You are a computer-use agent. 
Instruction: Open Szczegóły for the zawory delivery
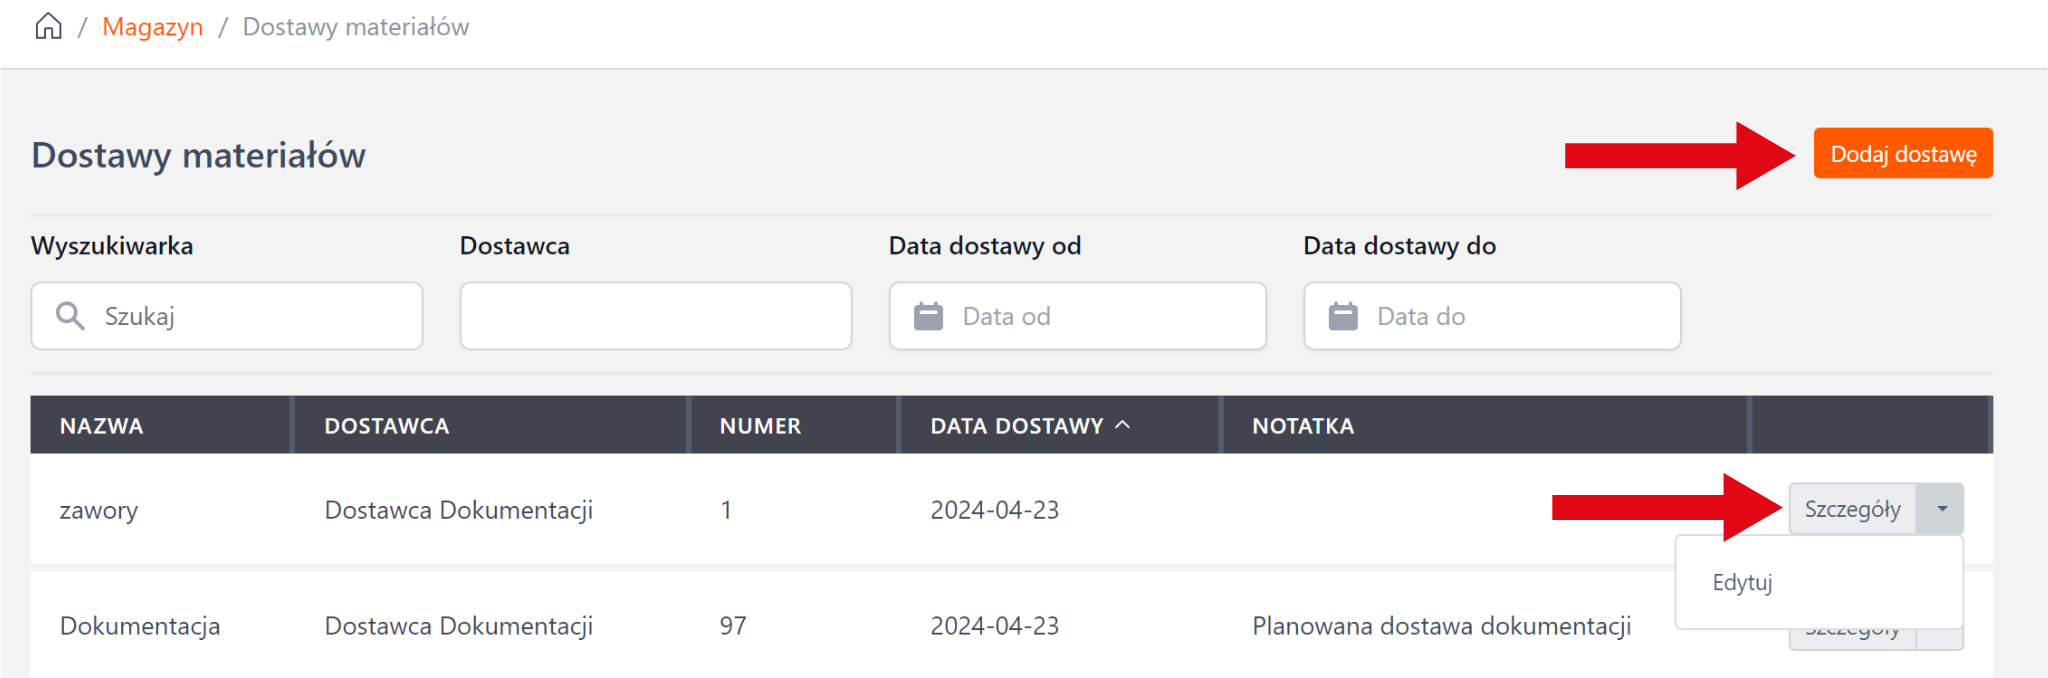pyautogui.click(x=1852, y=509)
